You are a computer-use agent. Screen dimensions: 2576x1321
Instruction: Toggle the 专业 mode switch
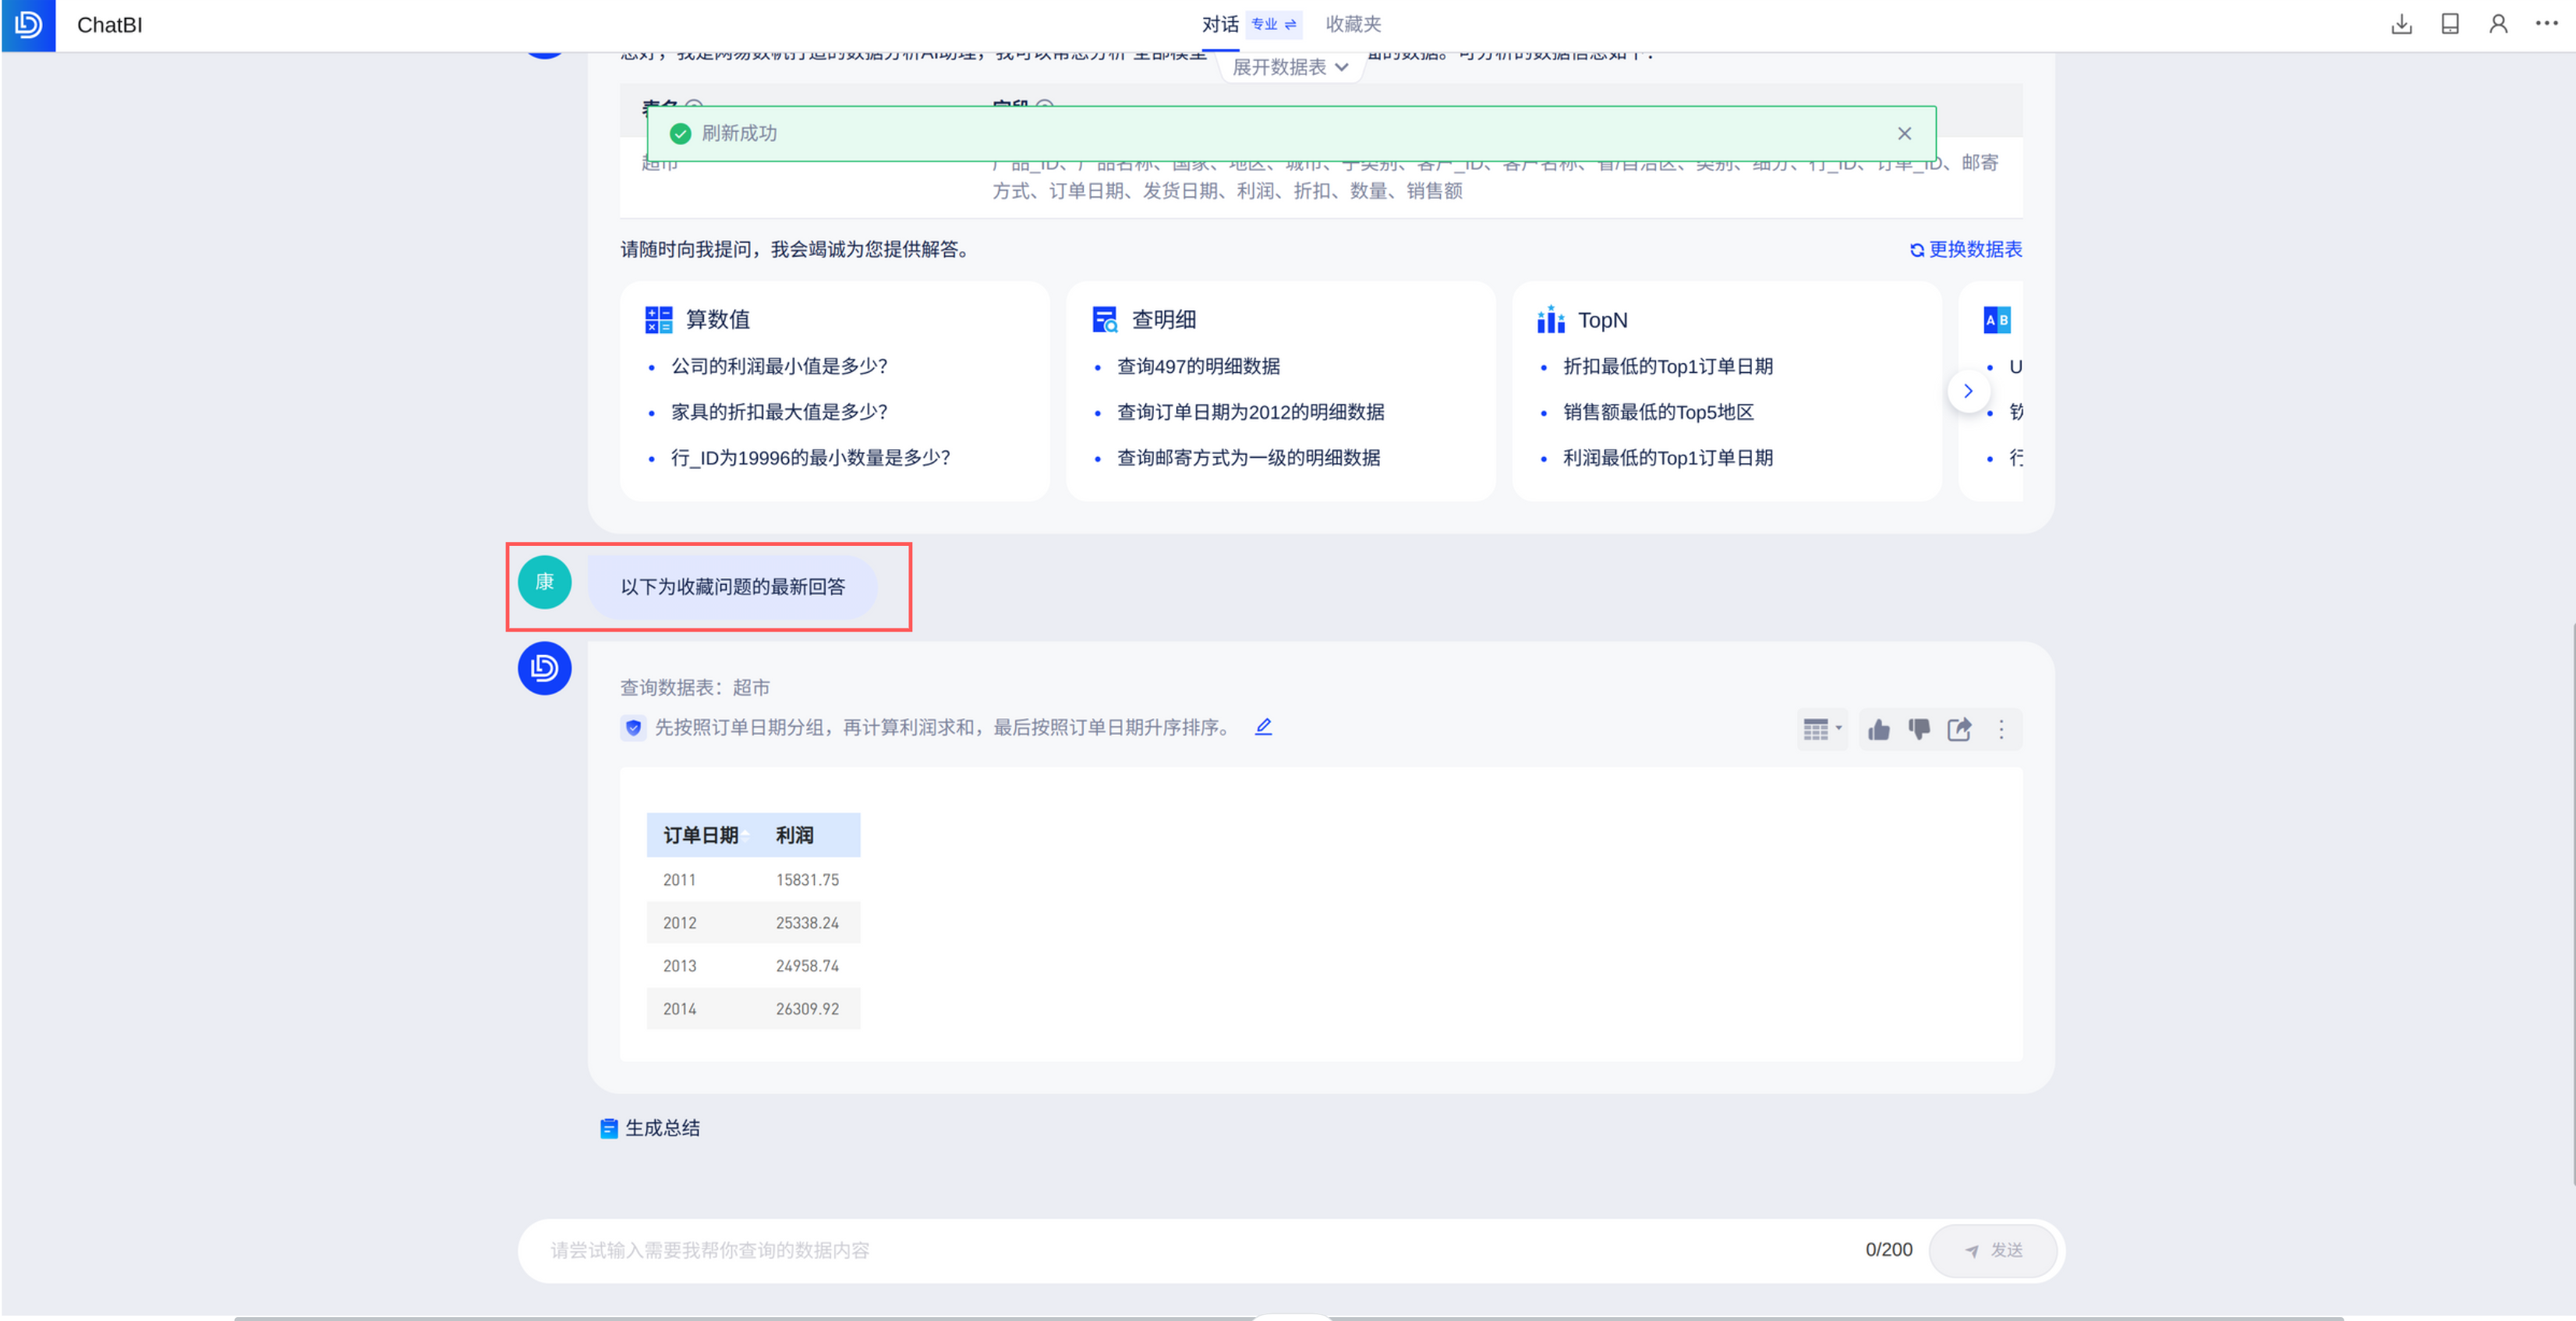coord(1274,24)
